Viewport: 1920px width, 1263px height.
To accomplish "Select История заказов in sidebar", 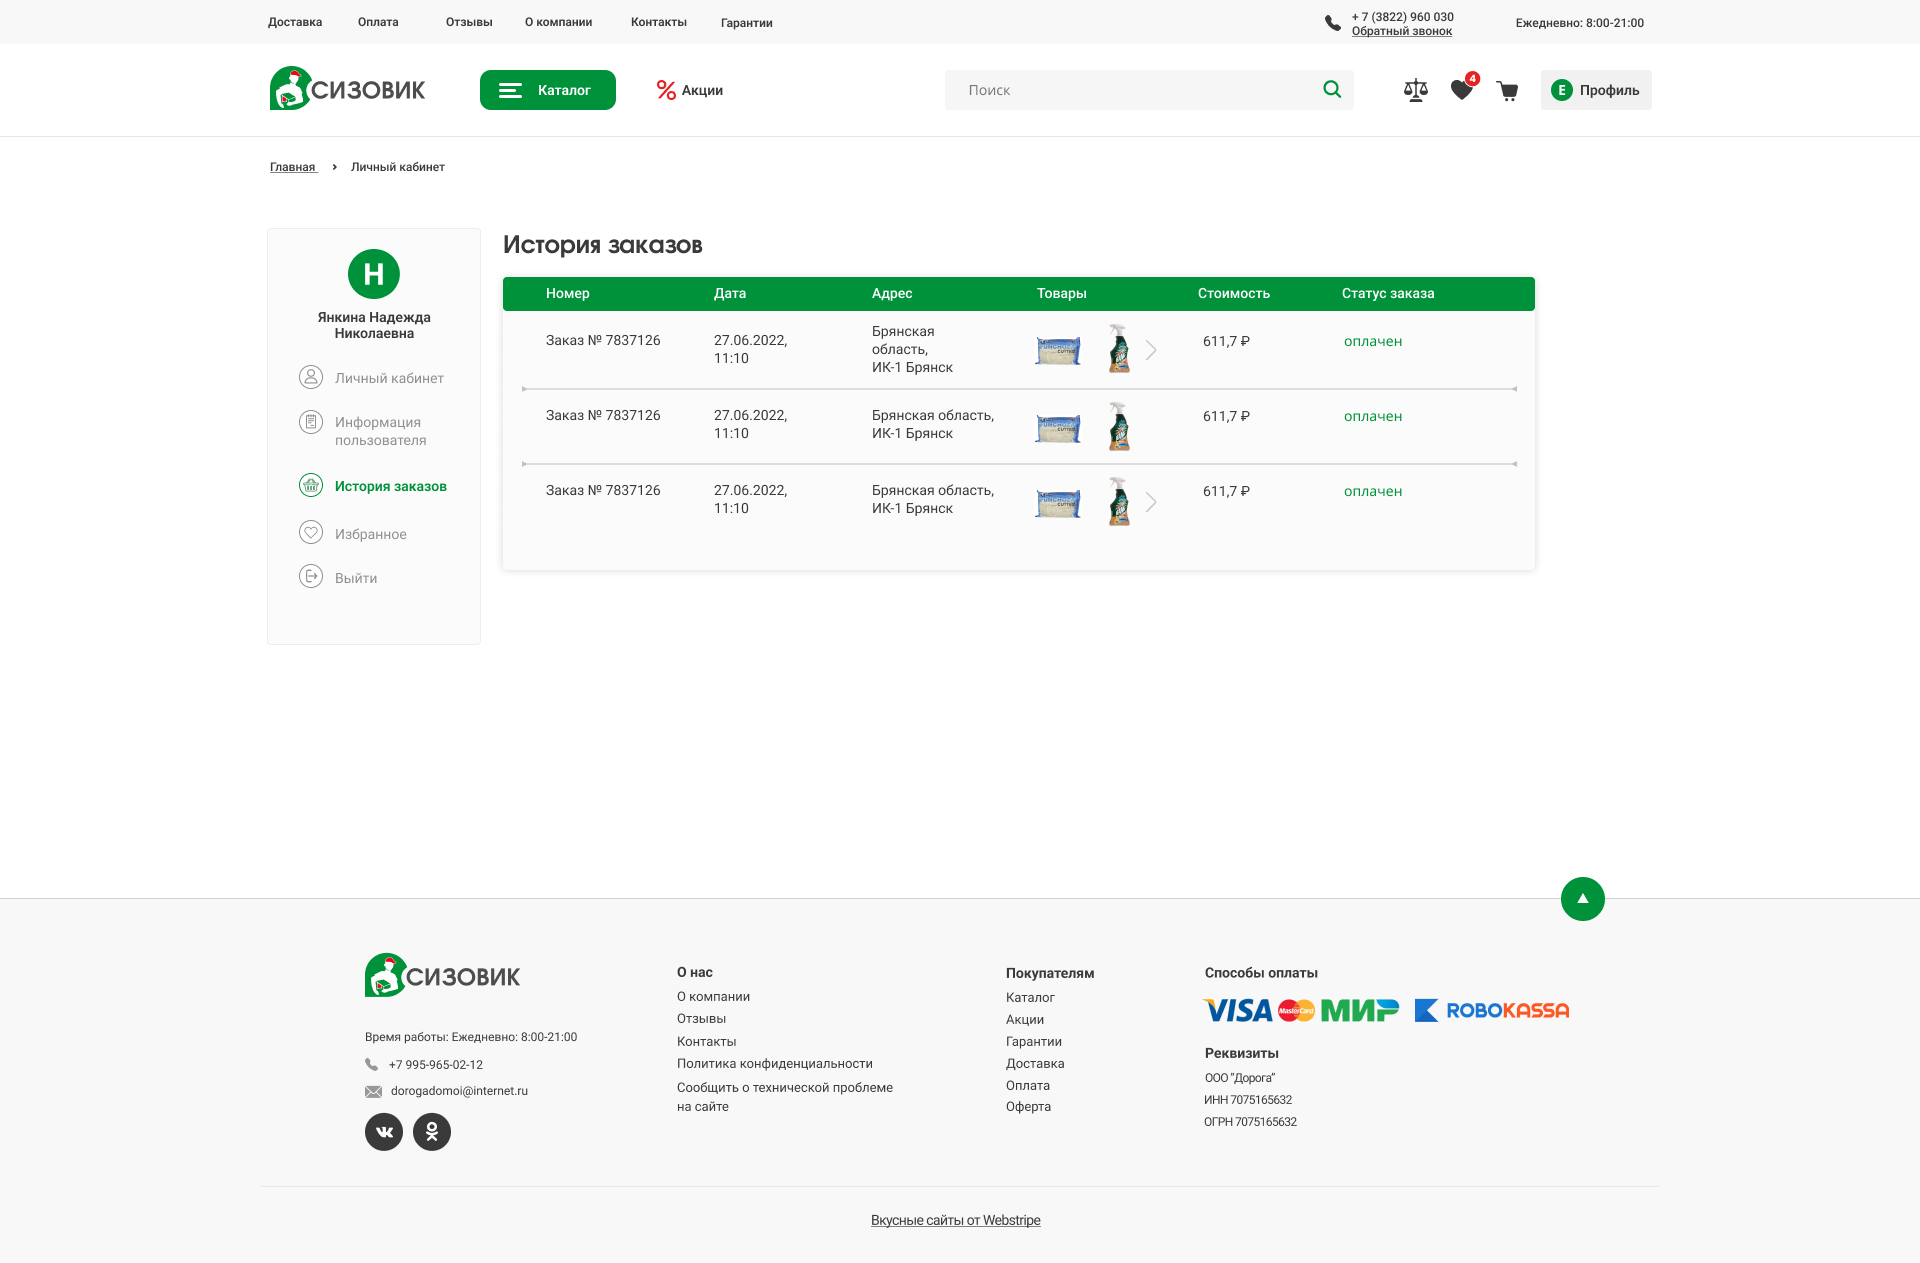I will 390,486.
